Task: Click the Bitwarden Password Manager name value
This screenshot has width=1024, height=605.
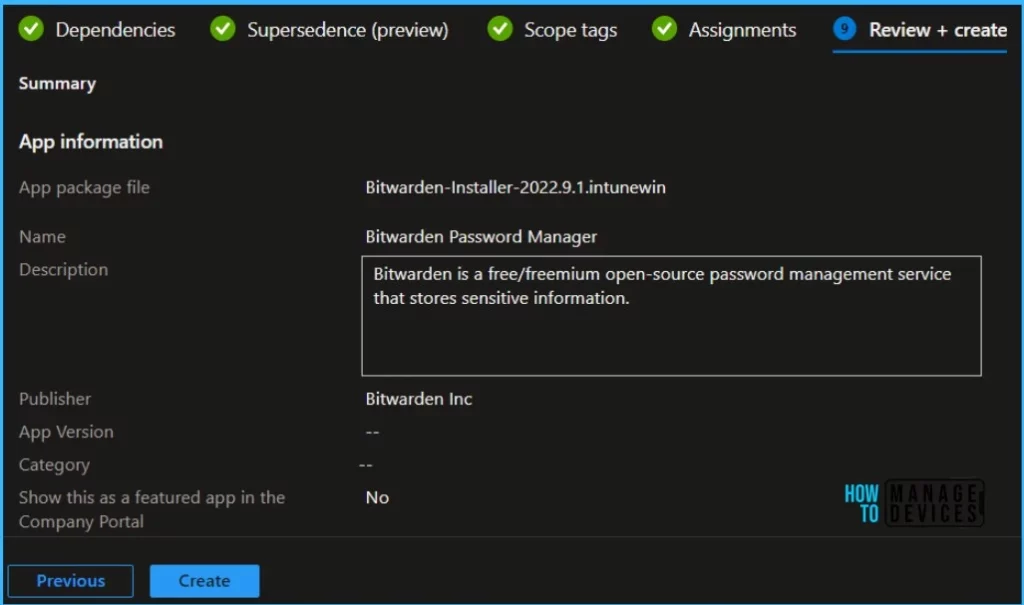Action: pyautogui.click(x=481, y=237)
